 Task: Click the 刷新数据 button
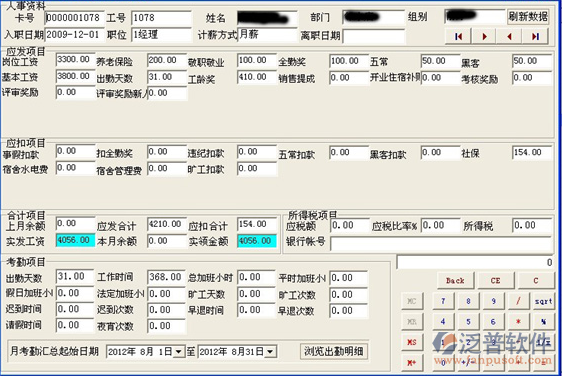coord(528,16)
